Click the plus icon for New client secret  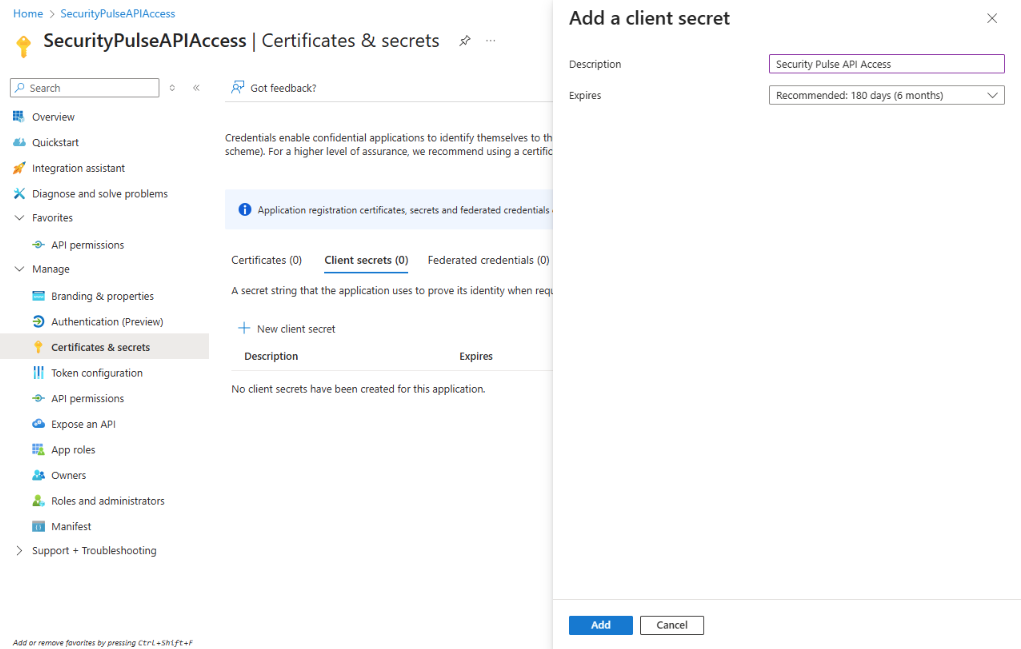point(244,328)
